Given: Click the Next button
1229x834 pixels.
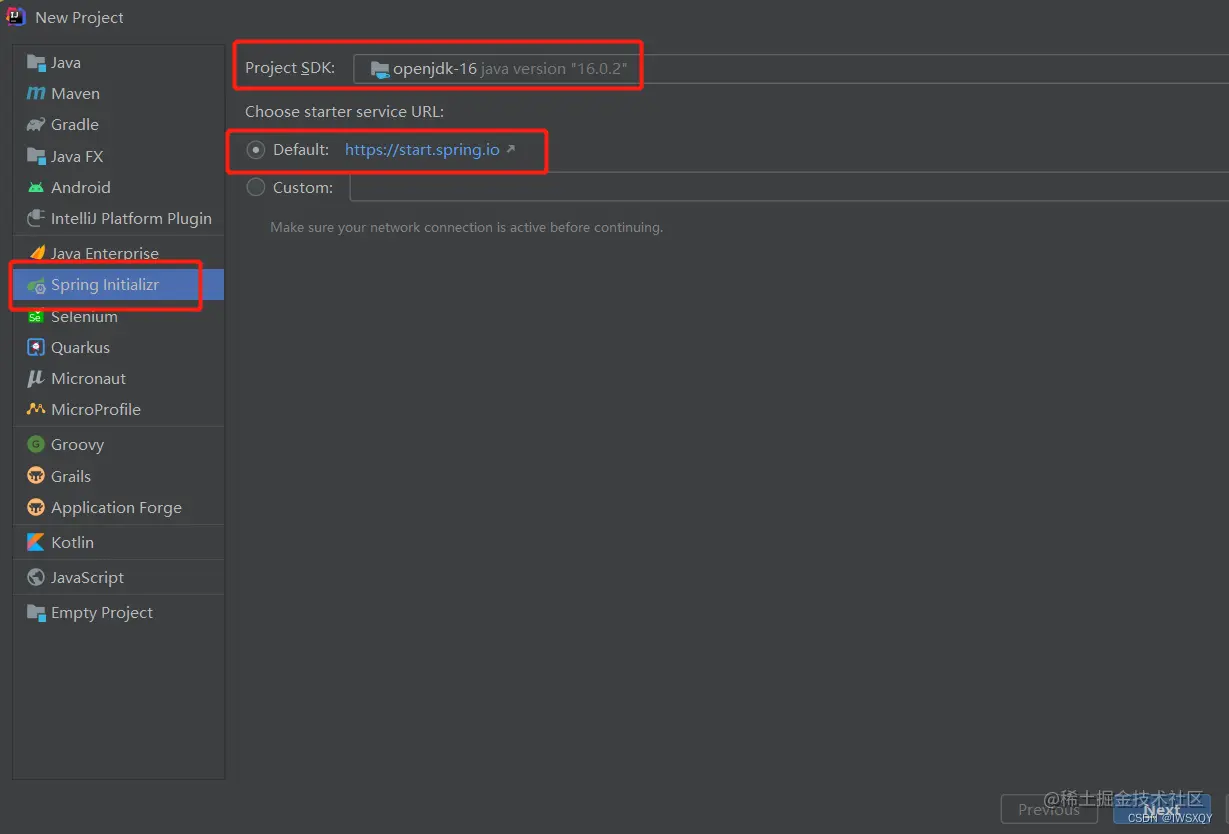Looking at the screenshot, I should pos(1162,810).
